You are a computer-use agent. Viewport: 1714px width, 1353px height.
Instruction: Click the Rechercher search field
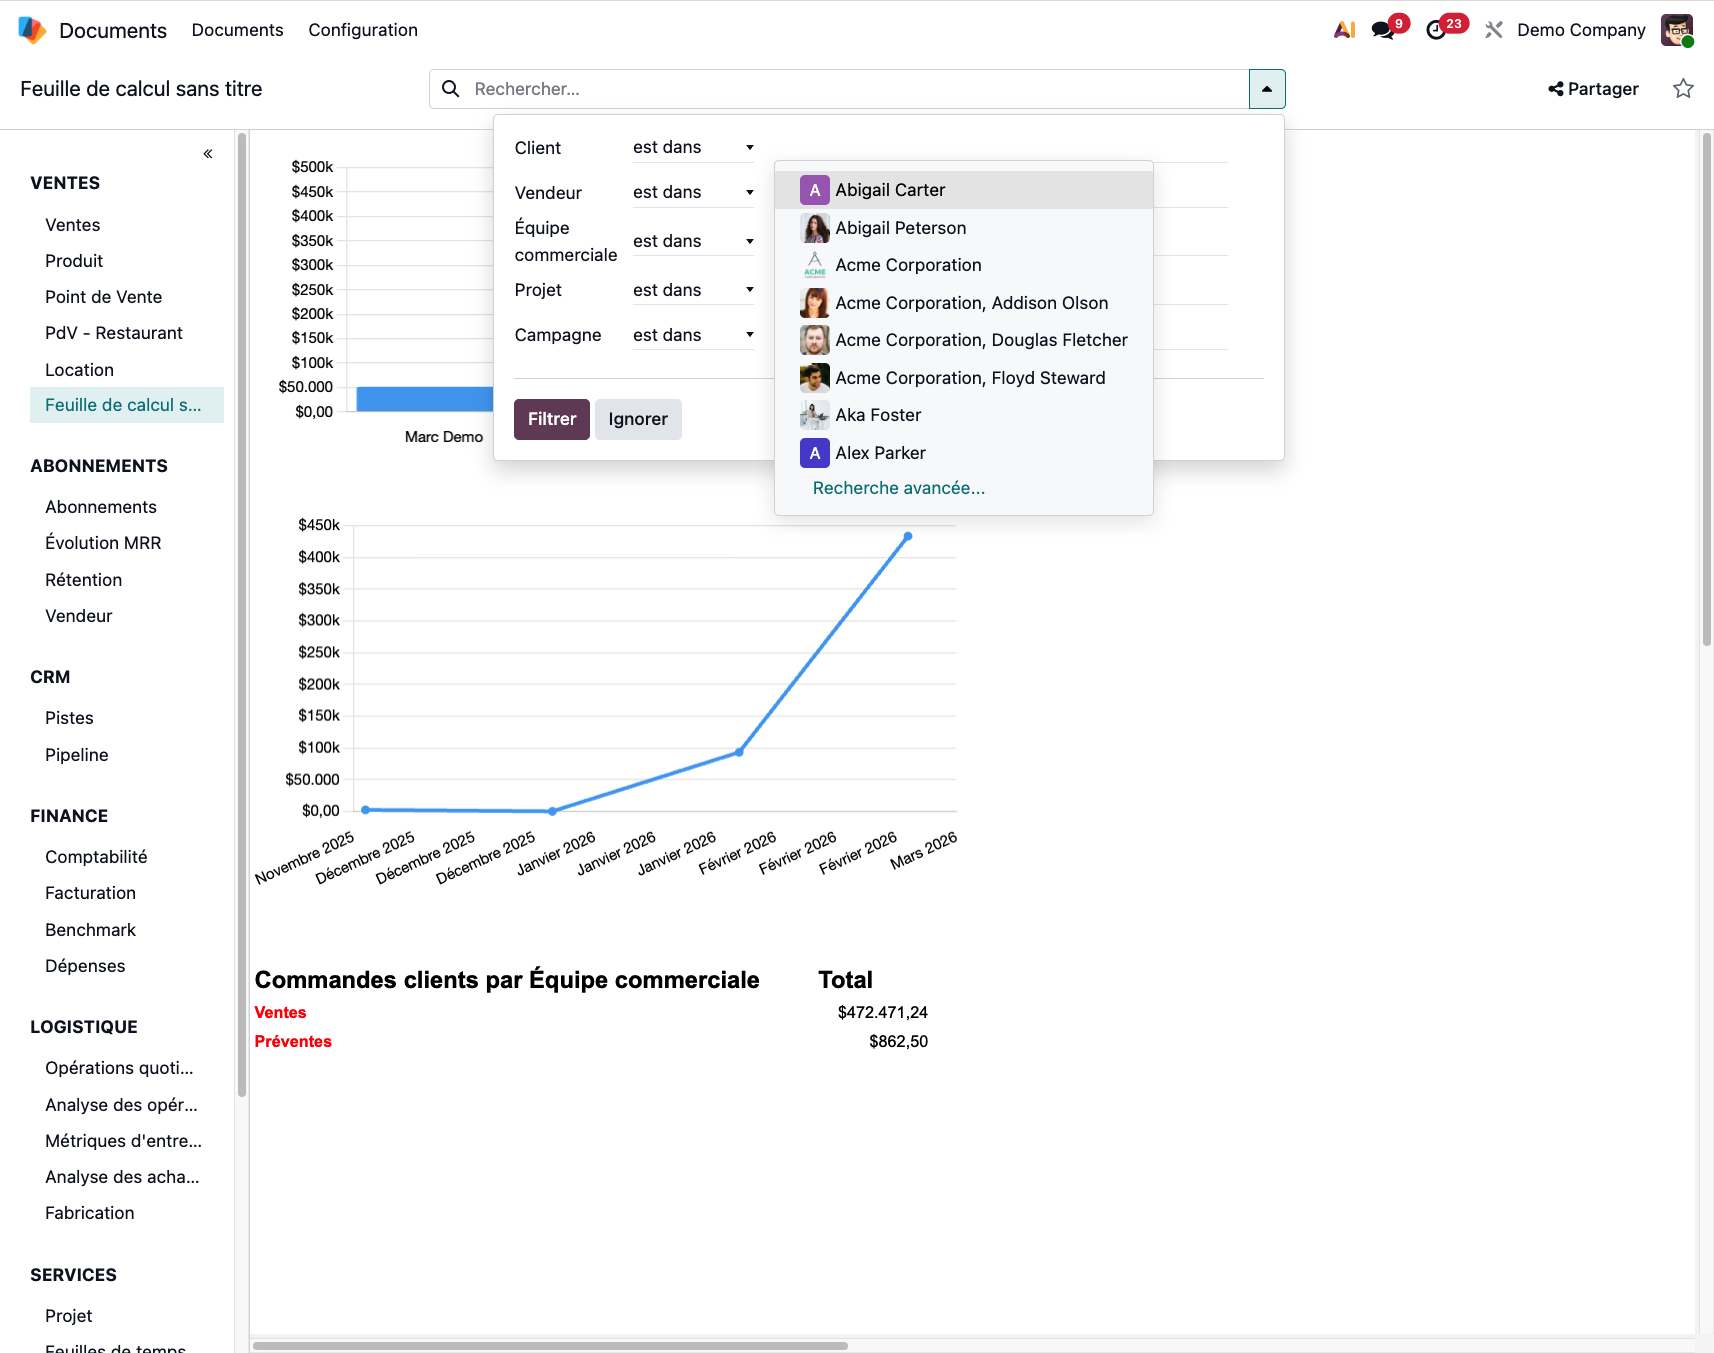tap(850, 89)
